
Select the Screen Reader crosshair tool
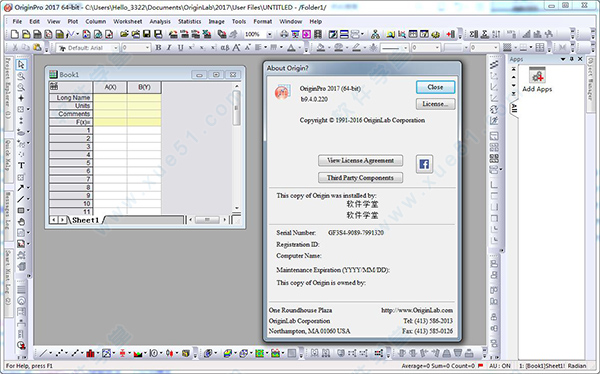tap(21, 98)
